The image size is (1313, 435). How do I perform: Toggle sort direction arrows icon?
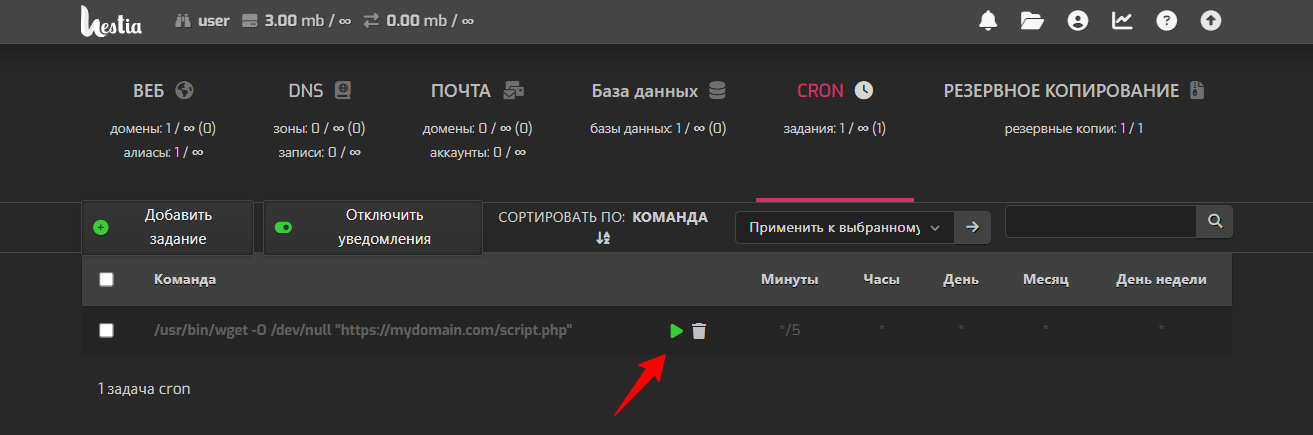tap(602, 238)
